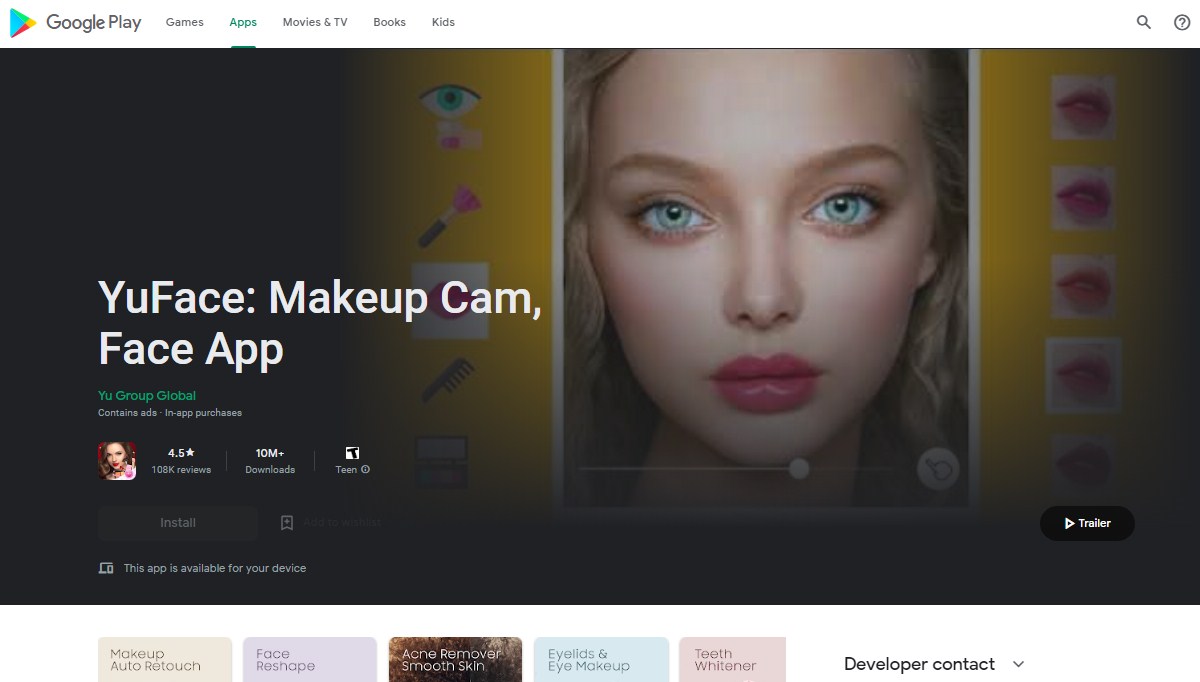Open the 108K reviews rating

[x=181, y=461]
